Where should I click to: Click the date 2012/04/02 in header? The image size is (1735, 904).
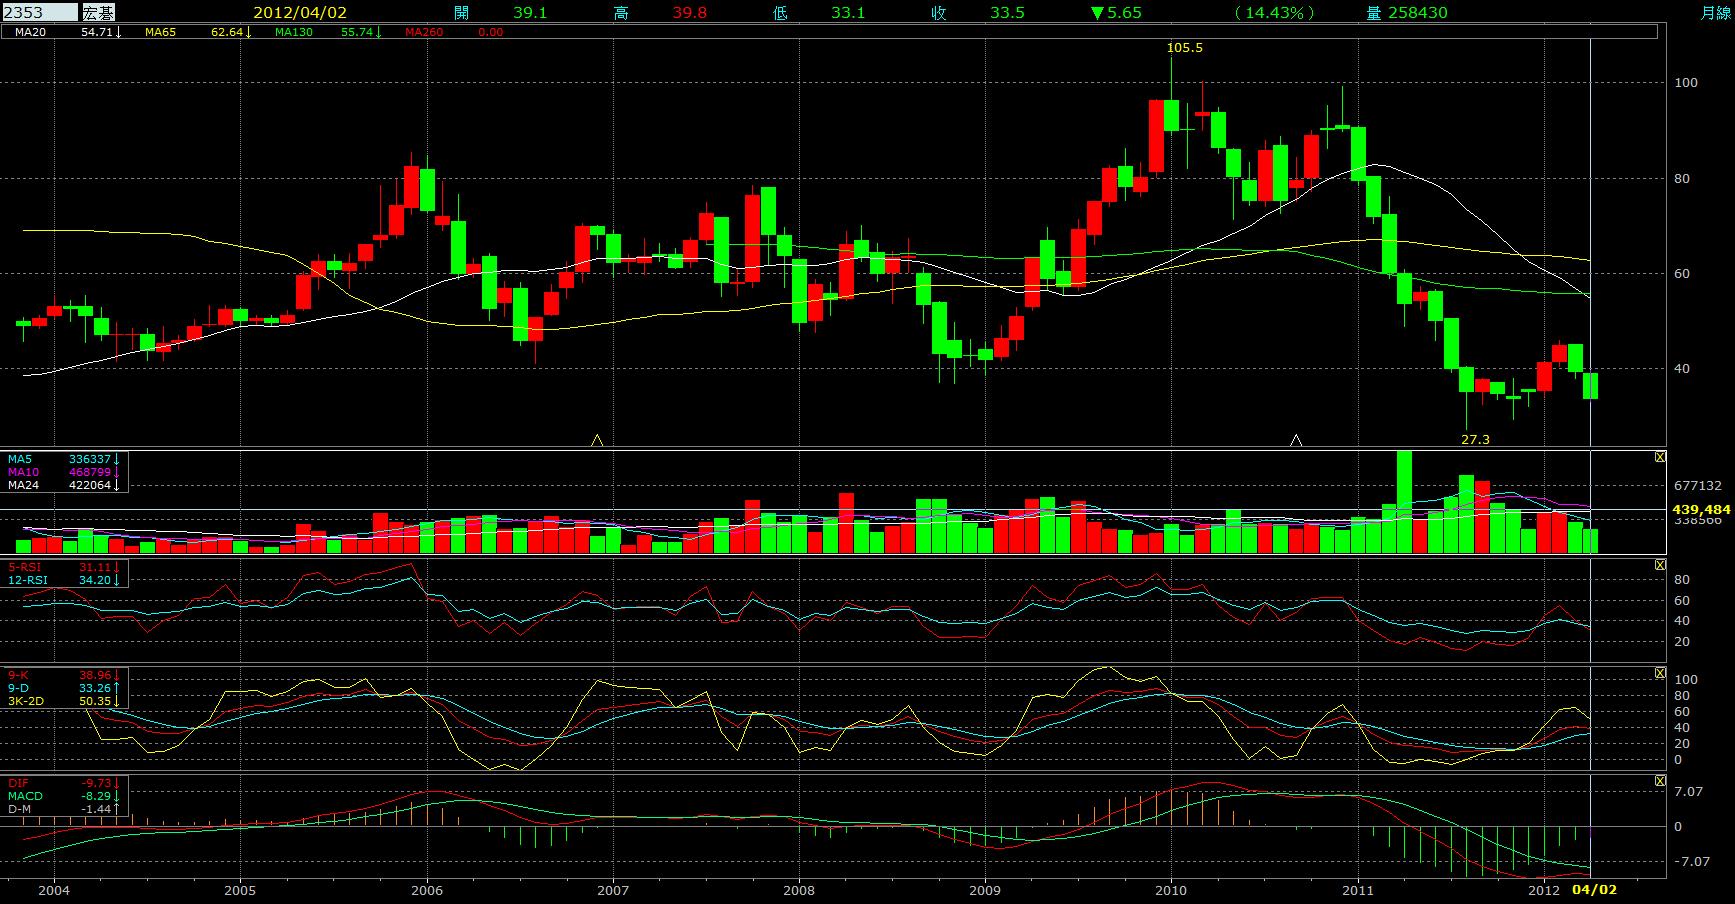click(x=302, y=12)
